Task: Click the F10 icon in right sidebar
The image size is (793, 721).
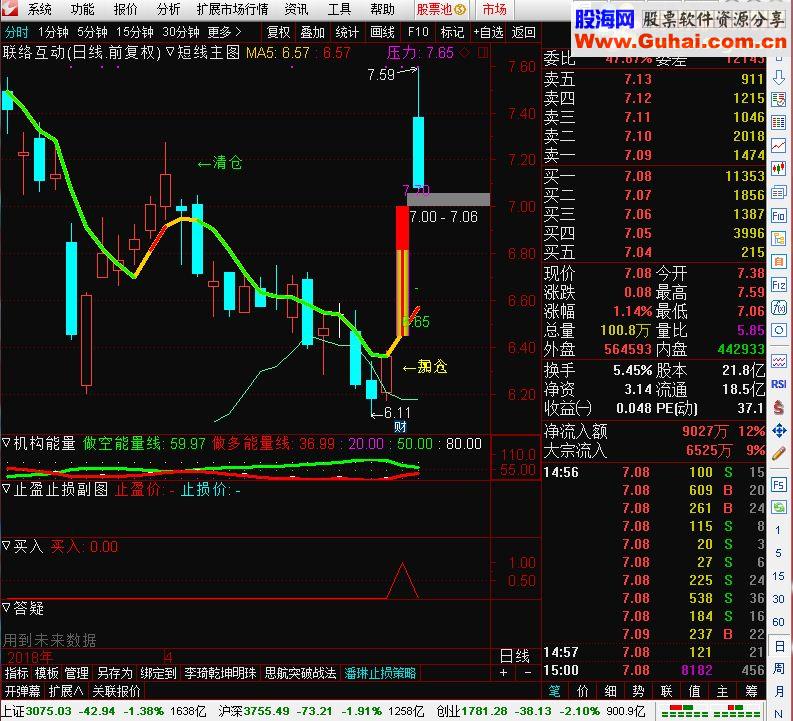Action: (x=779, y=215)
